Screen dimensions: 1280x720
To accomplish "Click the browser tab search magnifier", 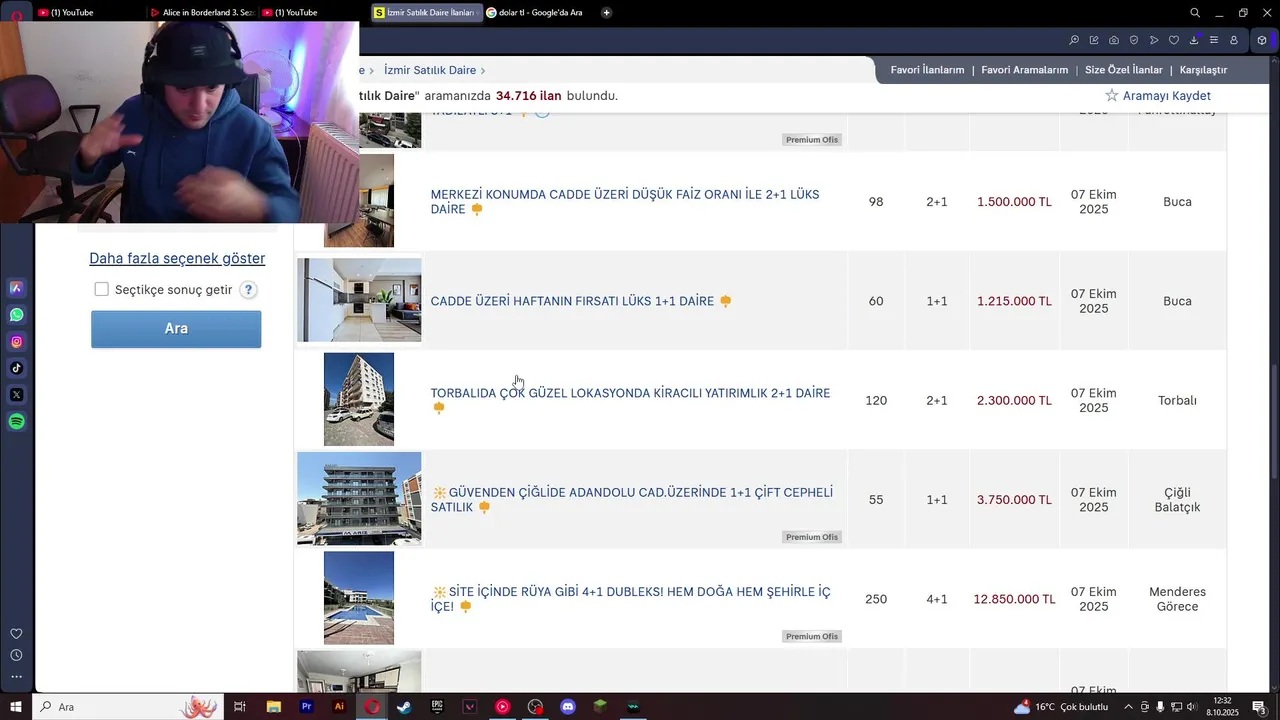I will coord(1195,13).
